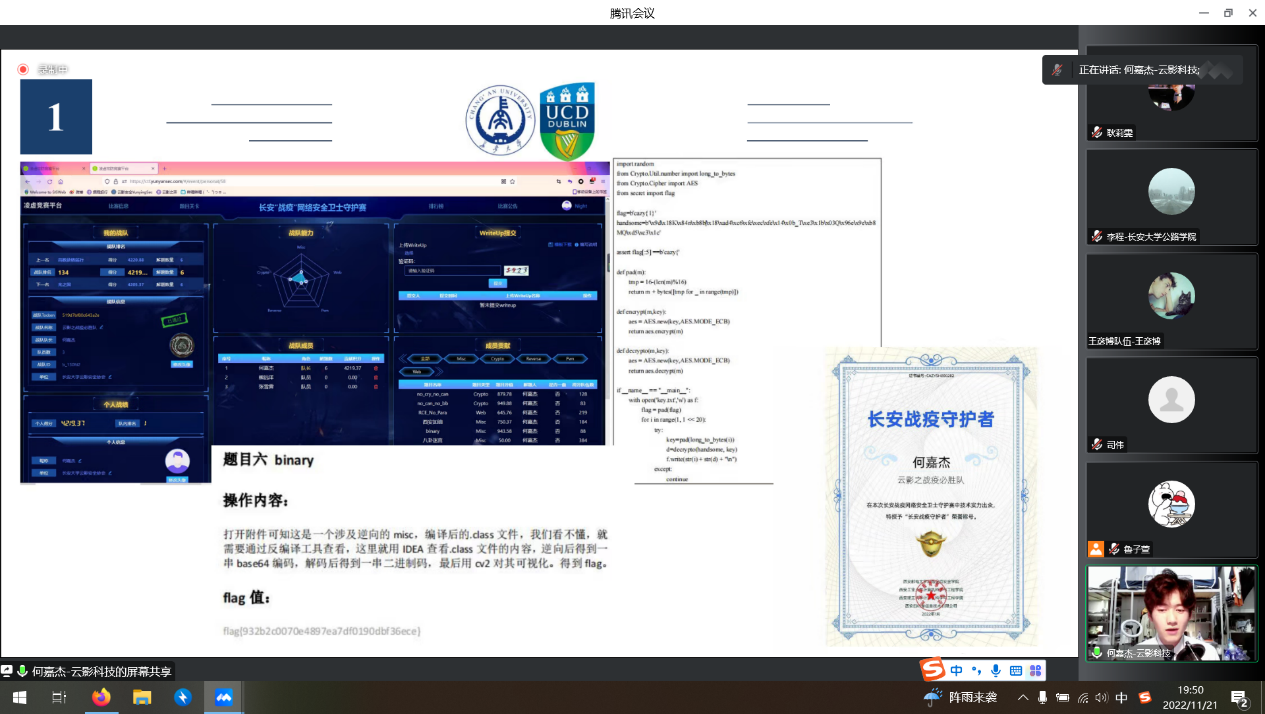Click the Sogou voice input microphone
1265x714 pixels.
(x=995, y=670)
